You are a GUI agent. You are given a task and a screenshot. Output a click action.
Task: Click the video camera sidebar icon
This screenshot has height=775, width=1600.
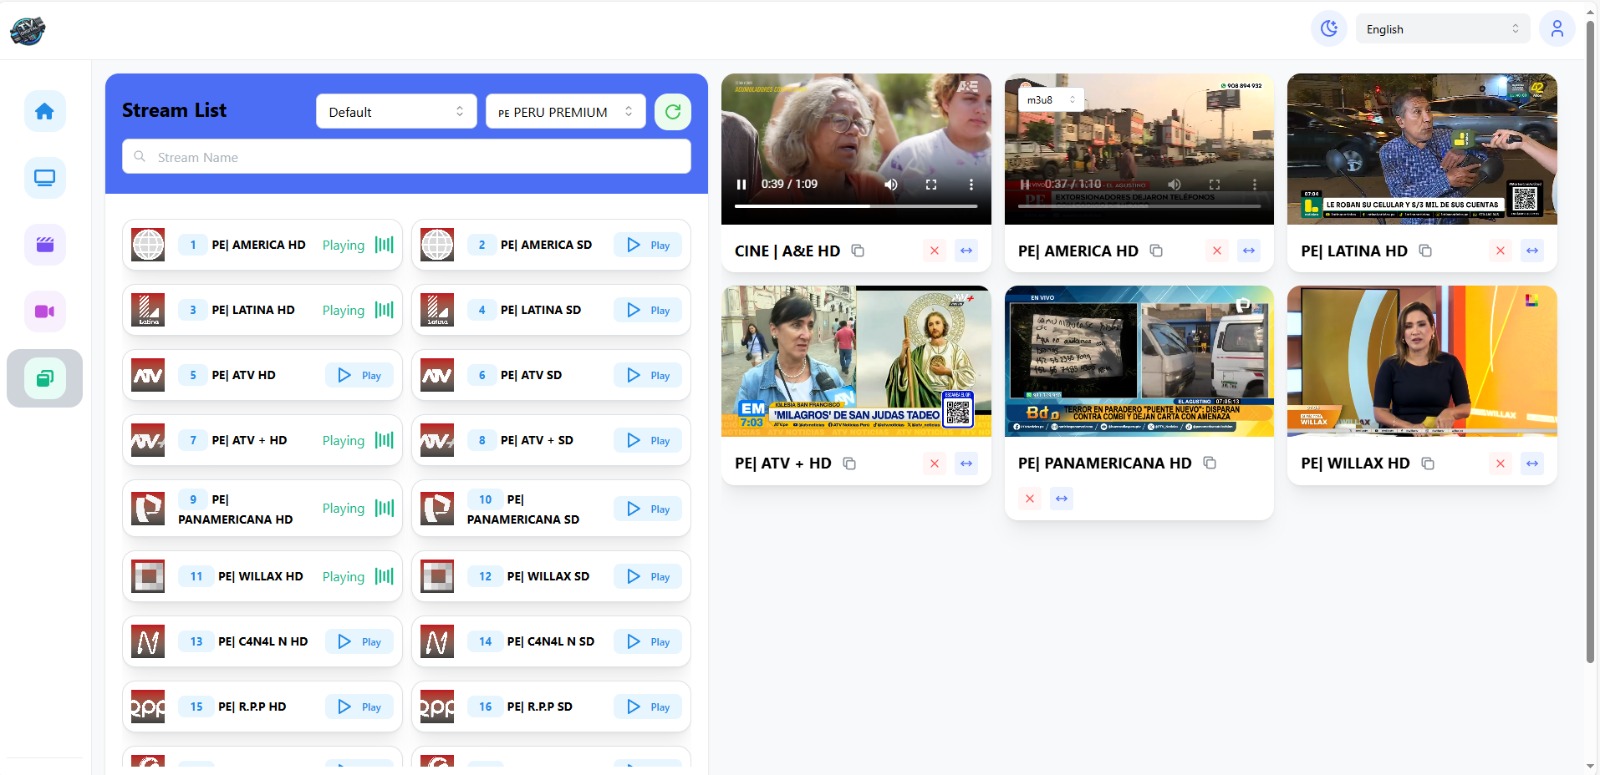tap(45, 311)
